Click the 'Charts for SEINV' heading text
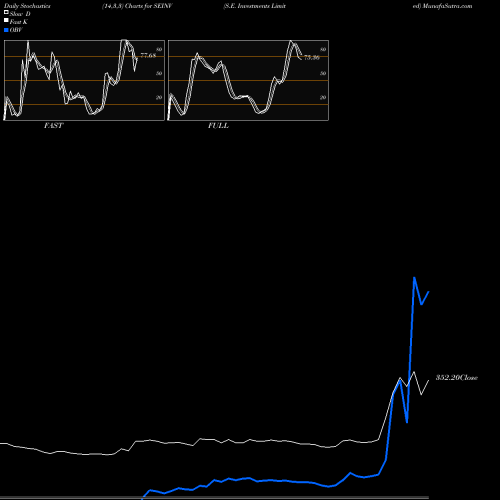 point(149,6)
